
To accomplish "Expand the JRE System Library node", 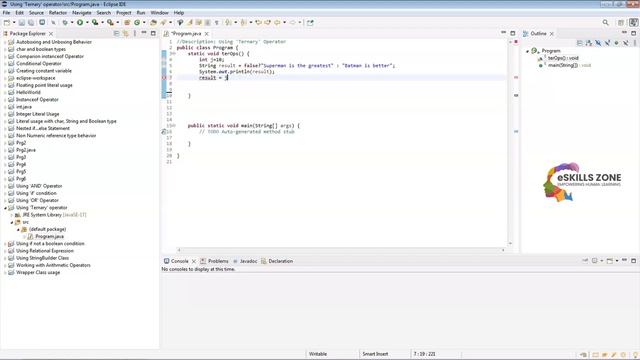I will pos(12,215).
